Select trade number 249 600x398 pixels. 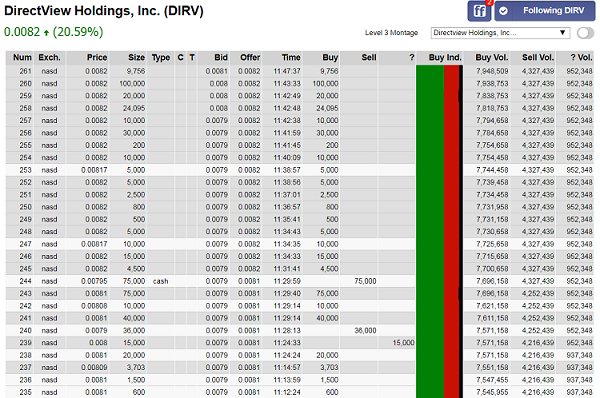click(x=25, y=219)
